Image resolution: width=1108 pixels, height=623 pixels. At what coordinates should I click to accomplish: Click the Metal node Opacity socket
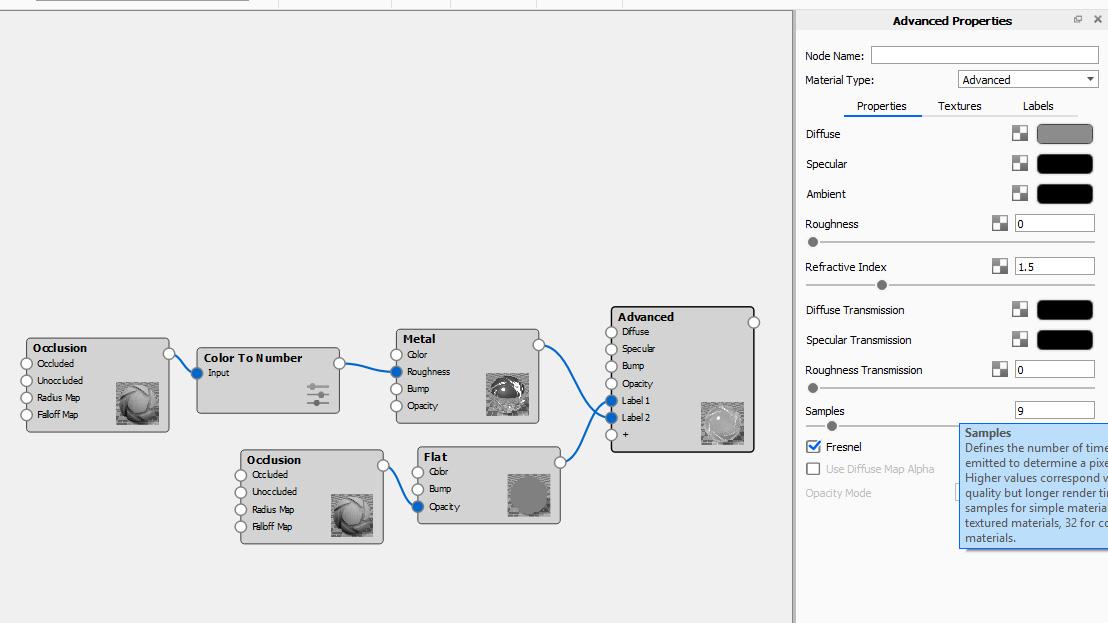396,405
